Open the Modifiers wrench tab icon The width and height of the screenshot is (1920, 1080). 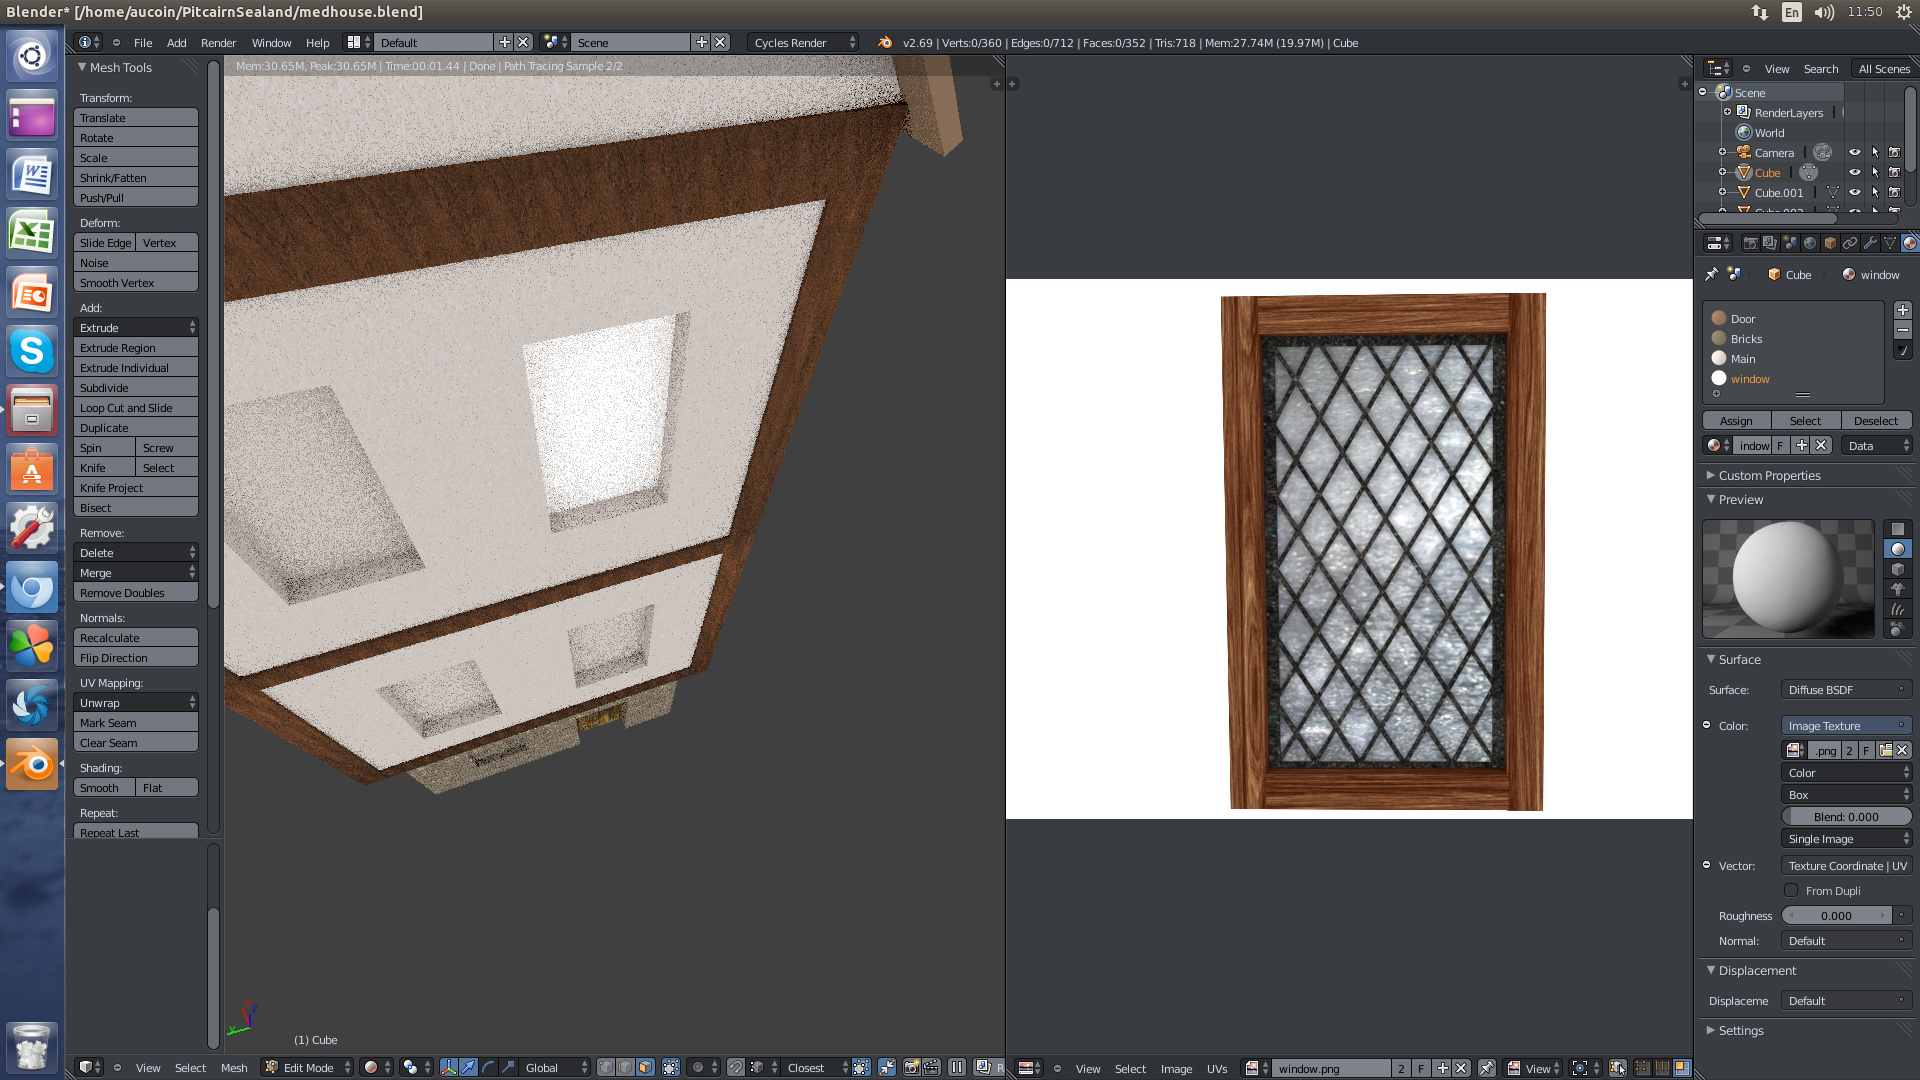(x=1870, y=243)
